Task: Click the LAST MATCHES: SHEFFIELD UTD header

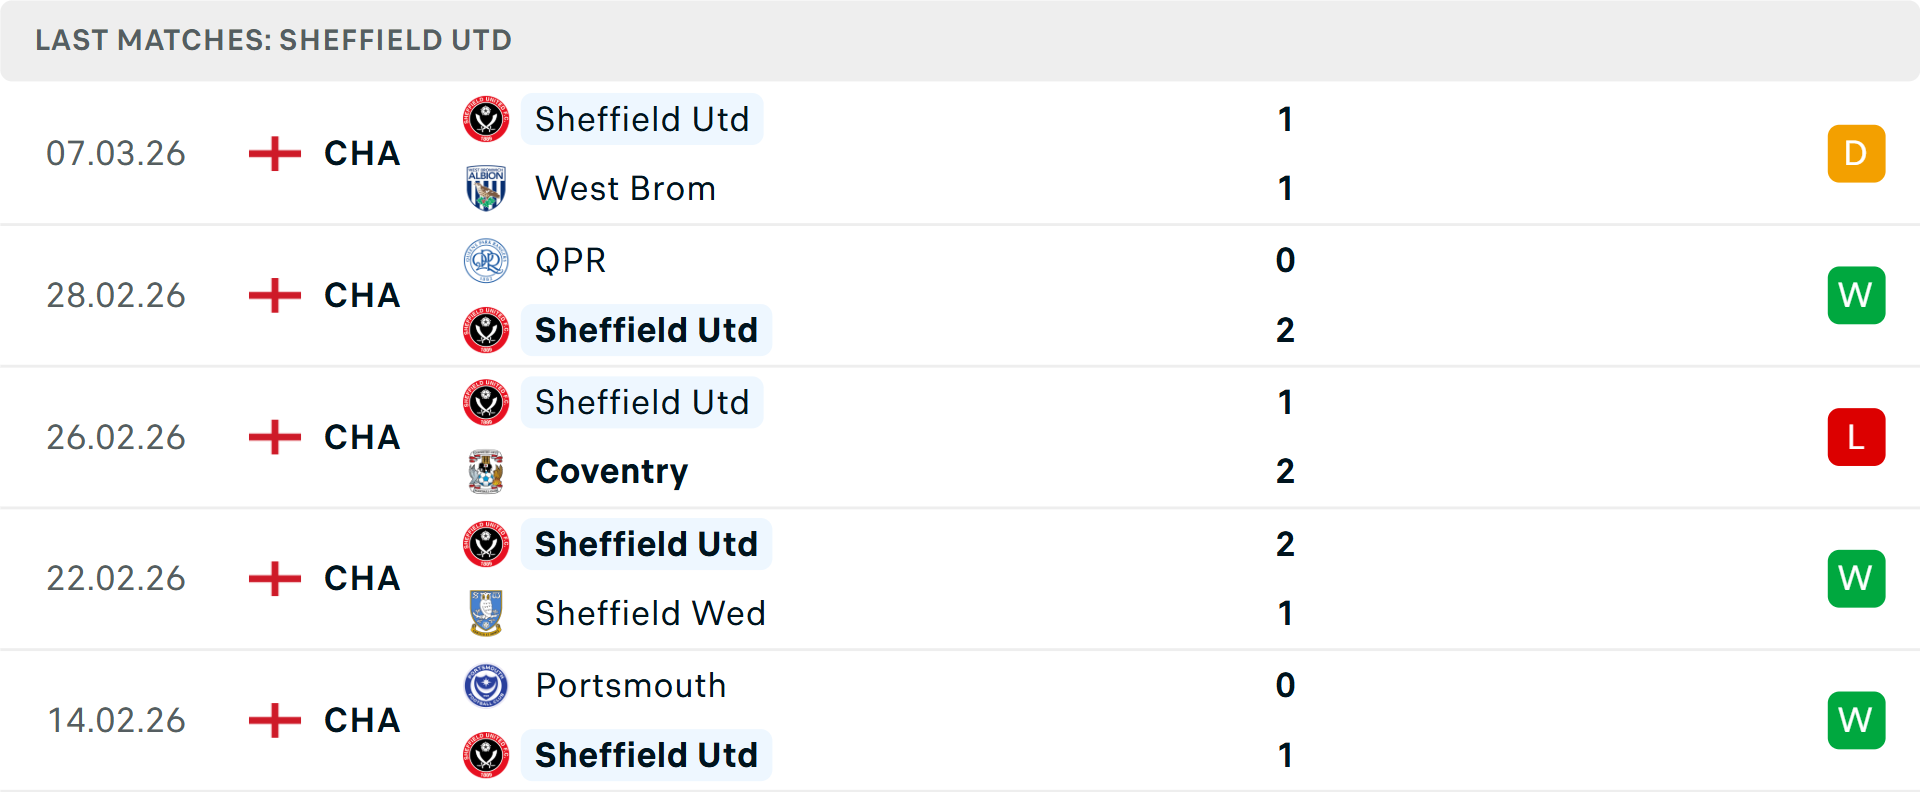Action: pyautogui.click(x=272, y=40)
